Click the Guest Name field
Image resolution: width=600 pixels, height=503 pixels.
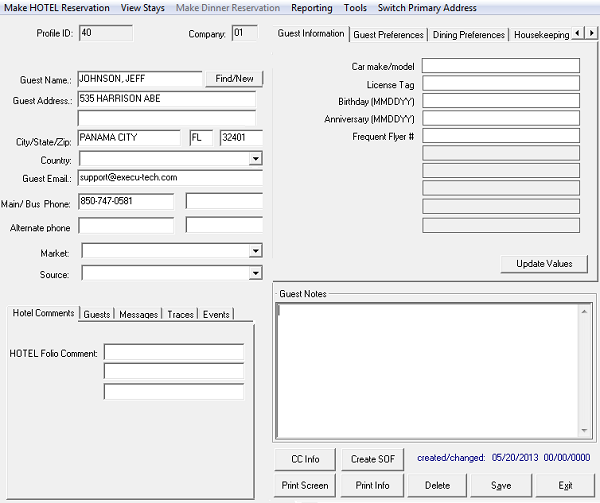(140, 79)
